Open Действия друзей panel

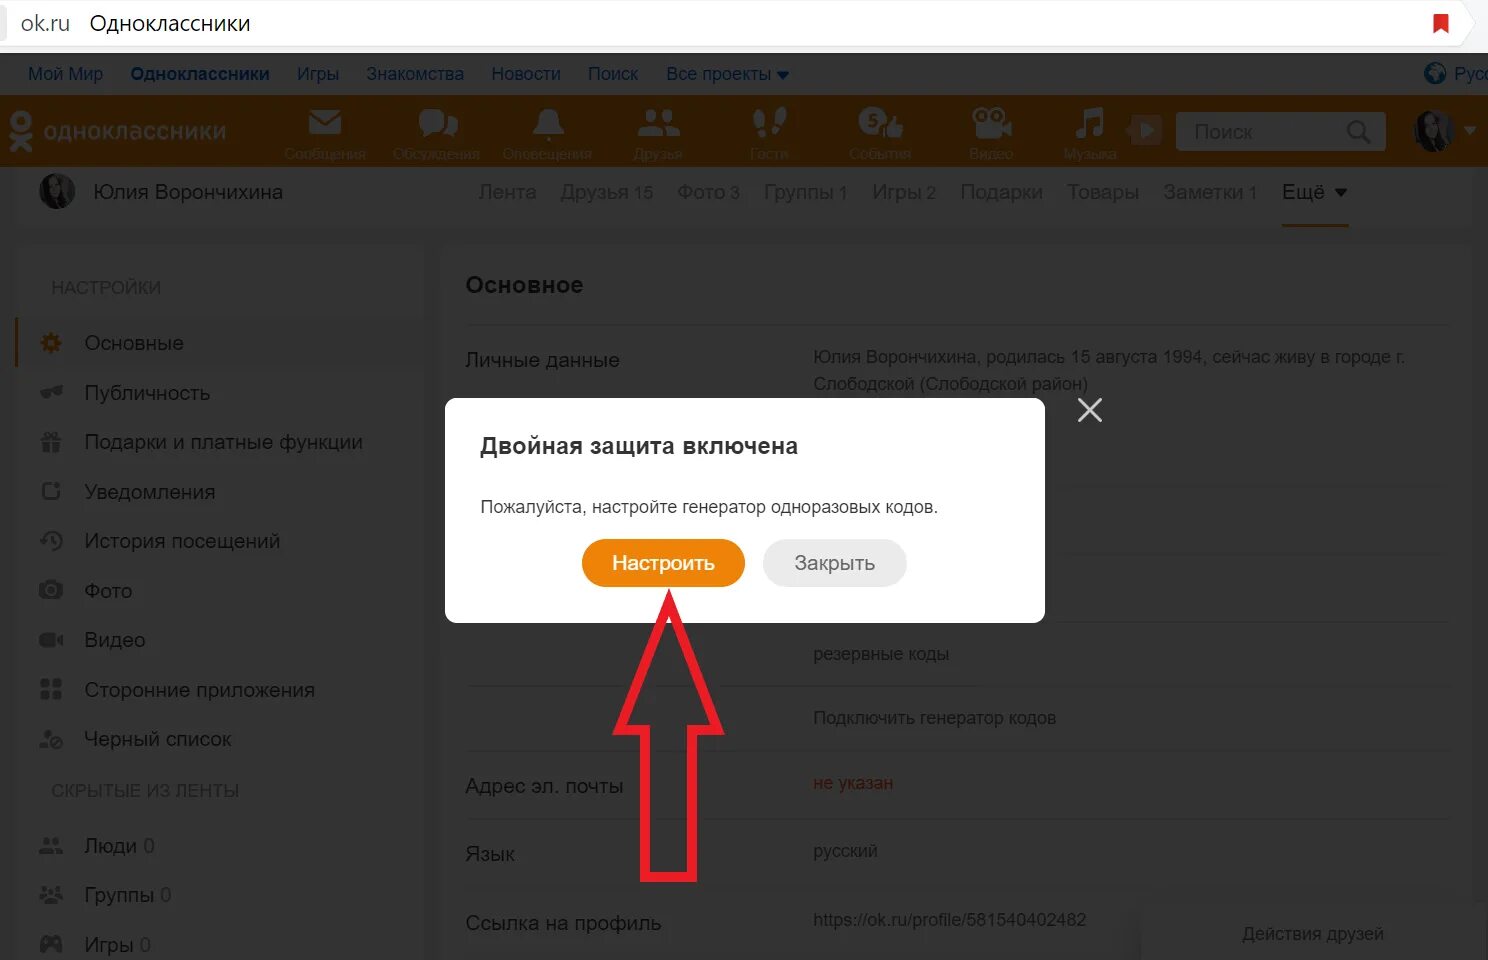[1313, 934]
